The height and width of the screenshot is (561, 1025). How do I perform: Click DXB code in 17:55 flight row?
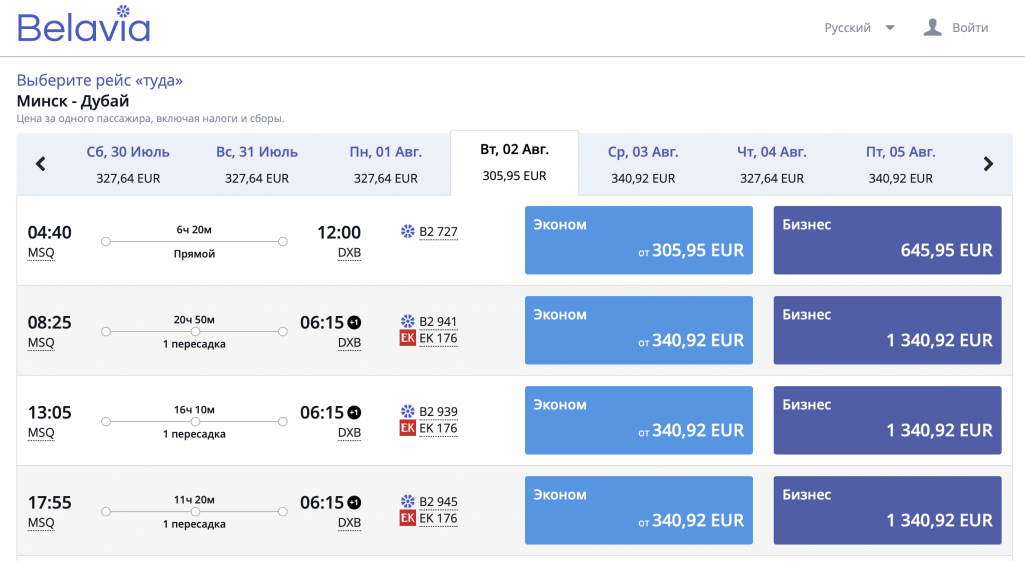tap(349, 523)
